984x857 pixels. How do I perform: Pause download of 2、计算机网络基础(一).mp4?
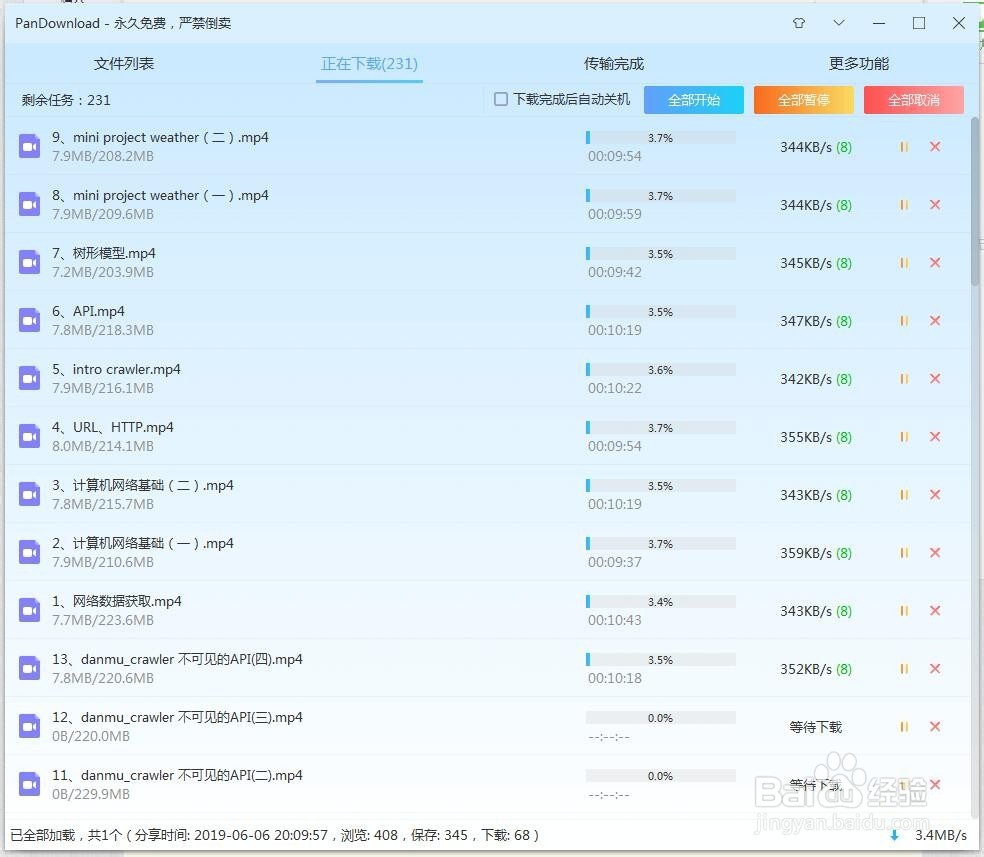[x=904, y=553]
